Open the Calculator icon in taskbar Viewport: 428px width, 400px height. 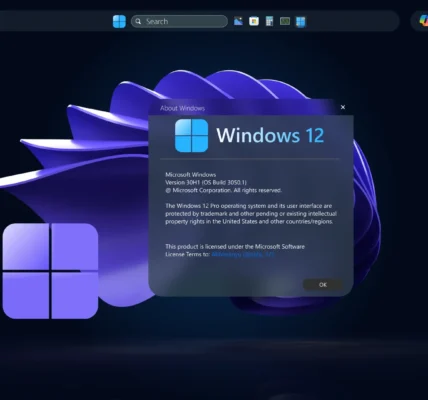coord(269,21)
